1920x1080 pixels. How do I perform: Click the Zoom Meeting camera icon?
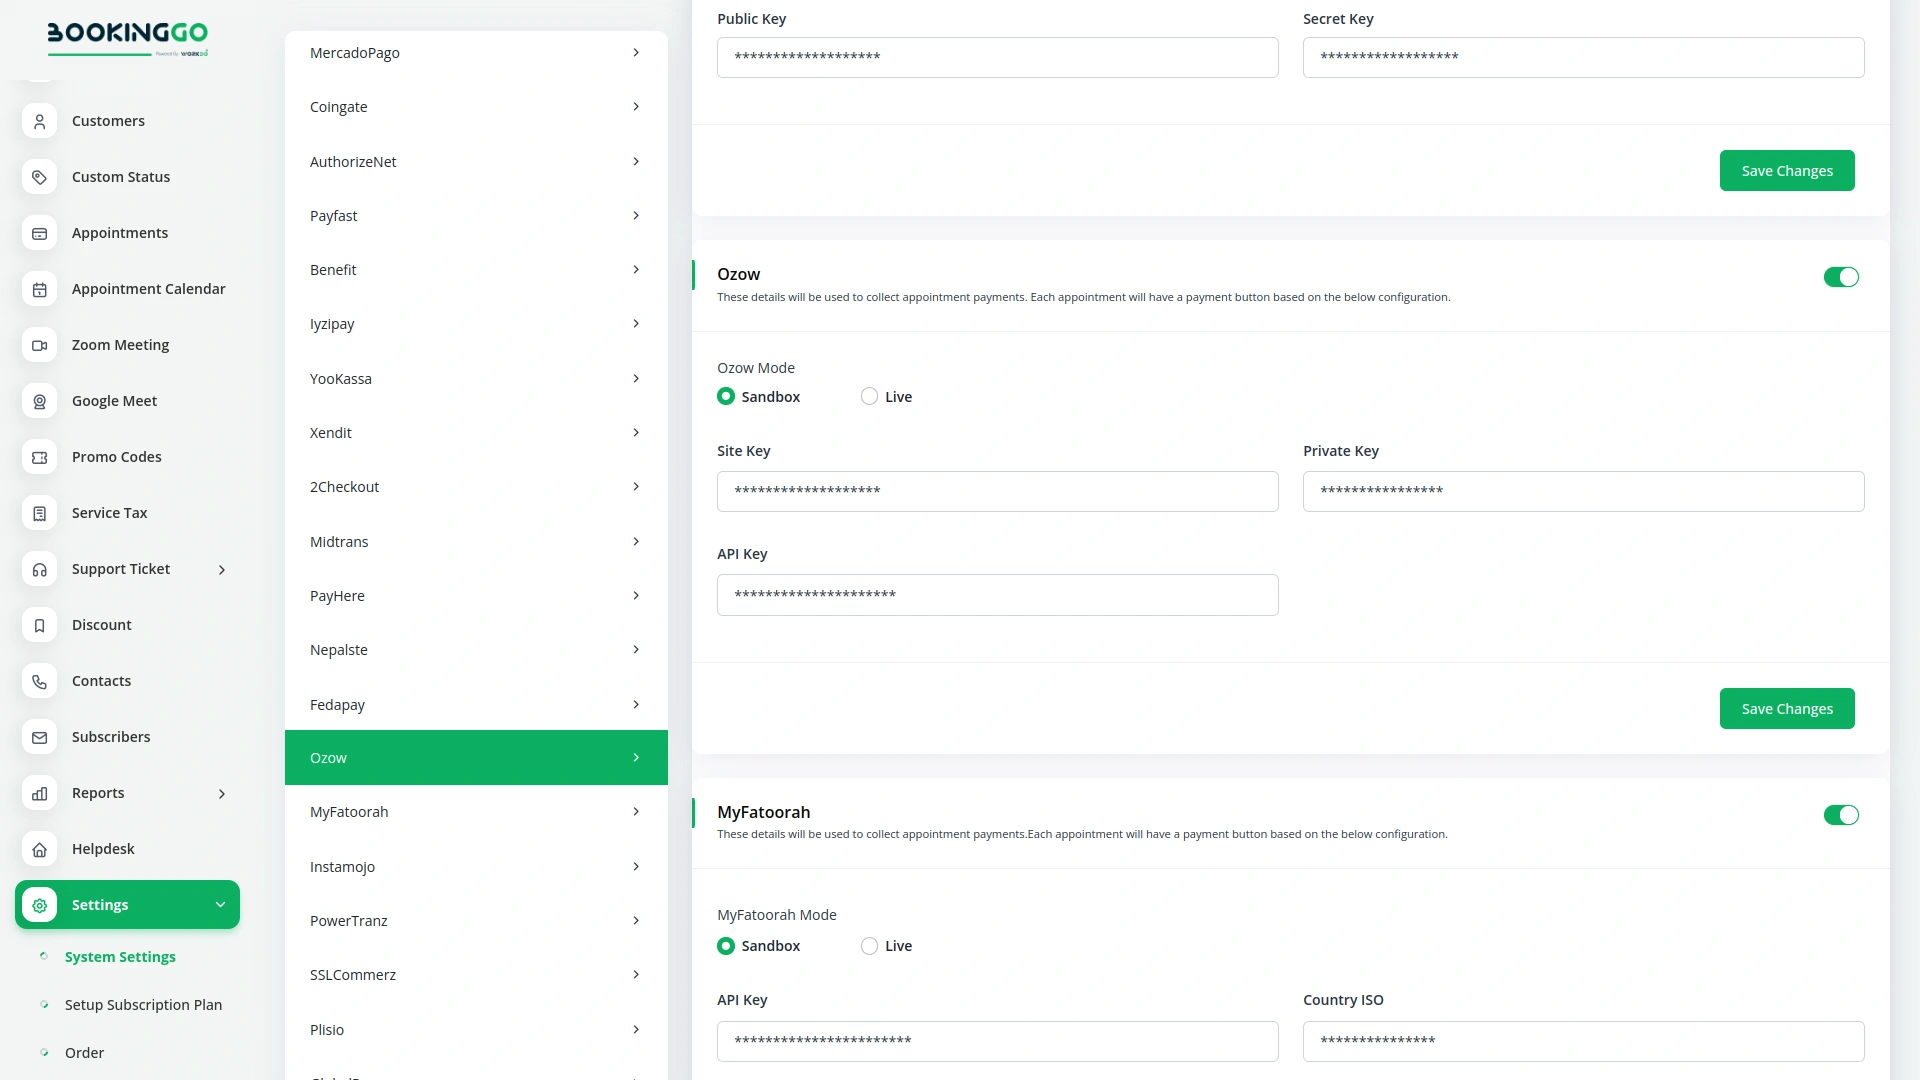38,345
